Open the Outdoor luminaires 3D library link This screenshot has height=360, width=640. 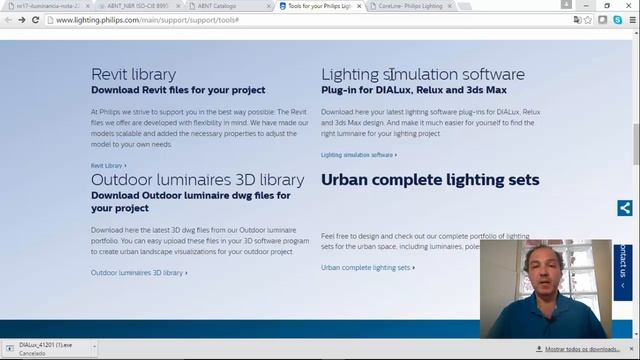(139, 273)
